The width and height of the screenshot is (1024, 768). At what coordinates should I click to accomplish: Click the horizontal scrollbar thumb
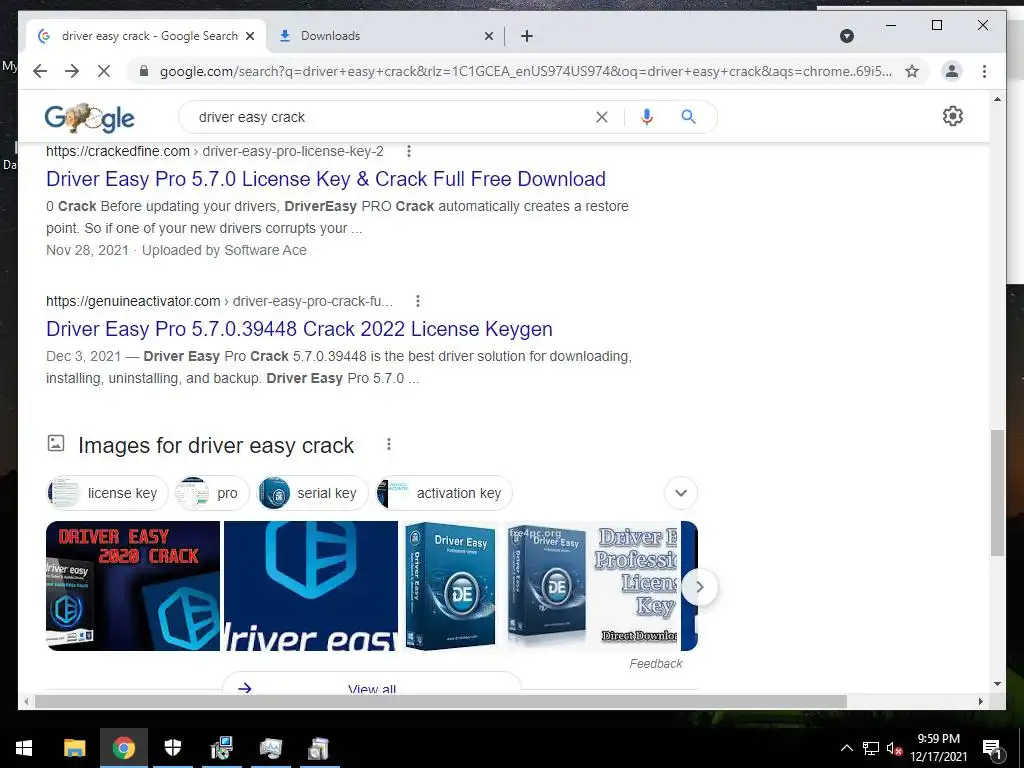[441, 701]
